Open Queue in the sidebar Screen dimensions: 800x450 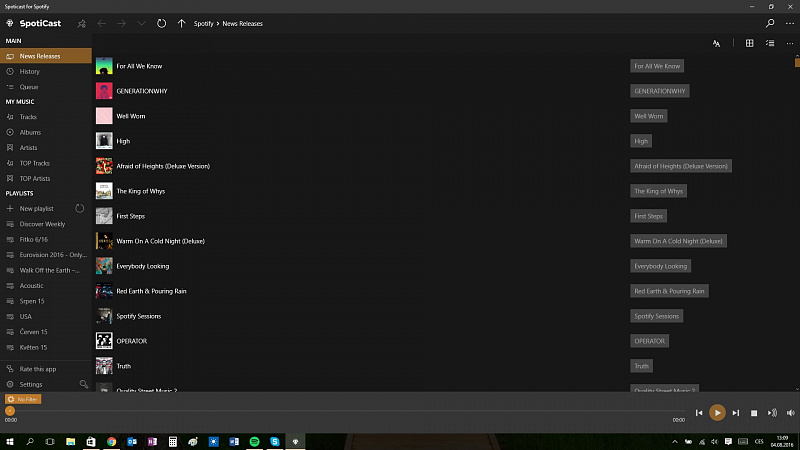tap(46, 87)
